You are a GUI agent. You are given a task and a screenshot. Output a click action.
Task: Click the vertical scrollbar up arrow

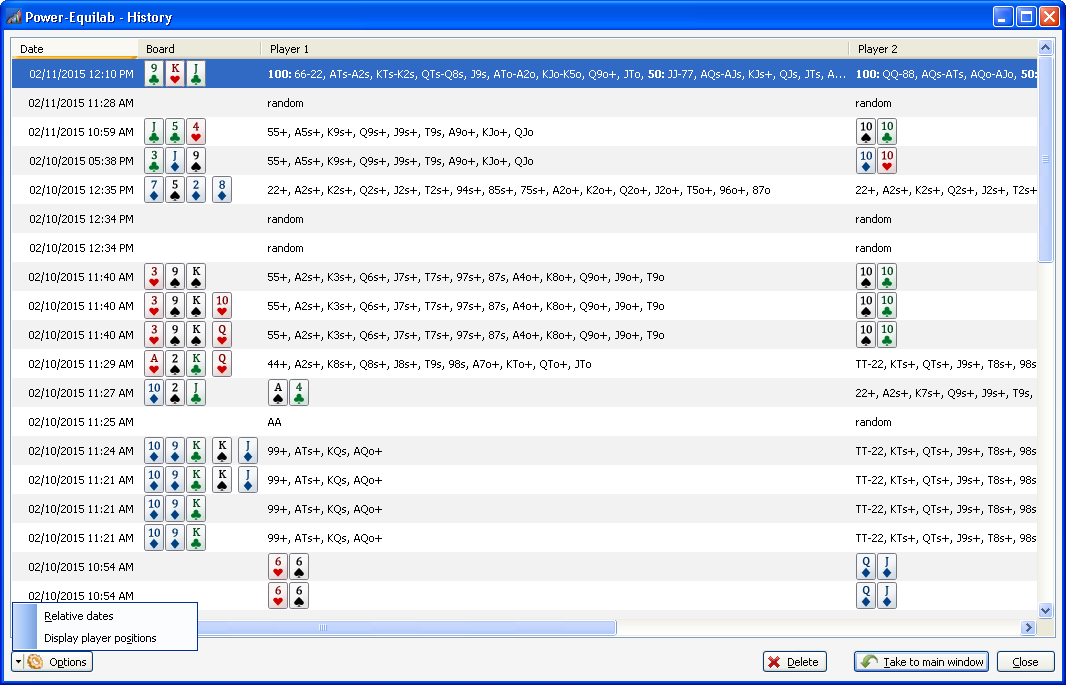coord(1046,48)
